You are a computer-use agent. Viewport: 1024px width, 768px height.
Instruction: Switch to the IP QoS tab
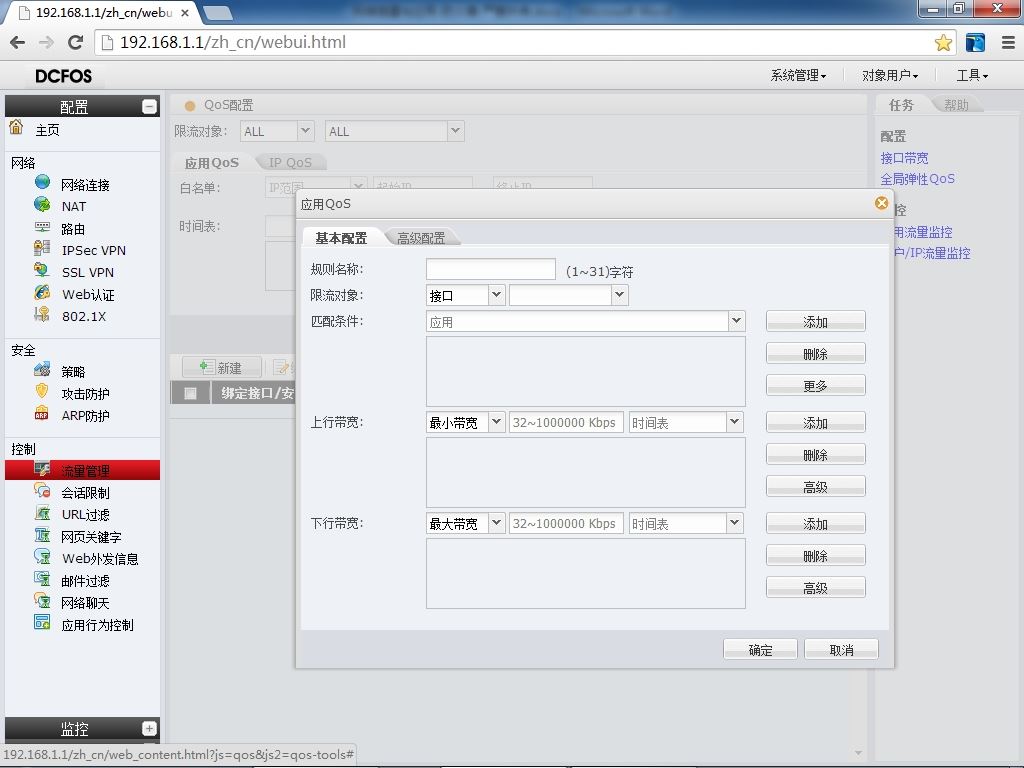click(291, 162)
